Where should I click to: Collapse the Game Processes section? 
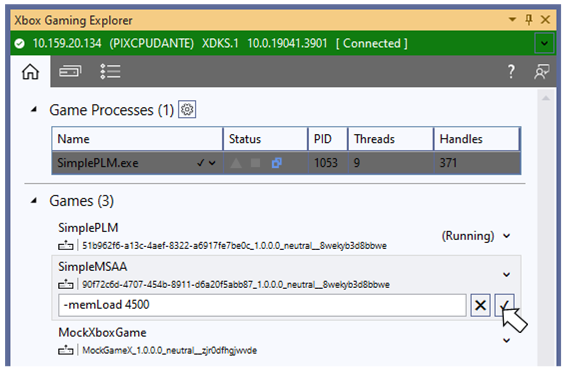click(34, 109)
